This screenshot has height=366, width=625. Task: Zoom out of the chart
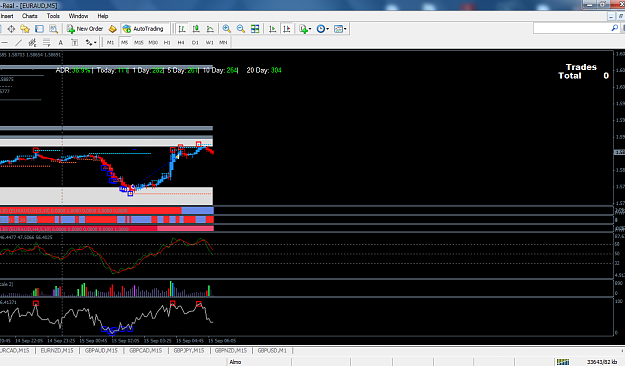tap(240, 29)
